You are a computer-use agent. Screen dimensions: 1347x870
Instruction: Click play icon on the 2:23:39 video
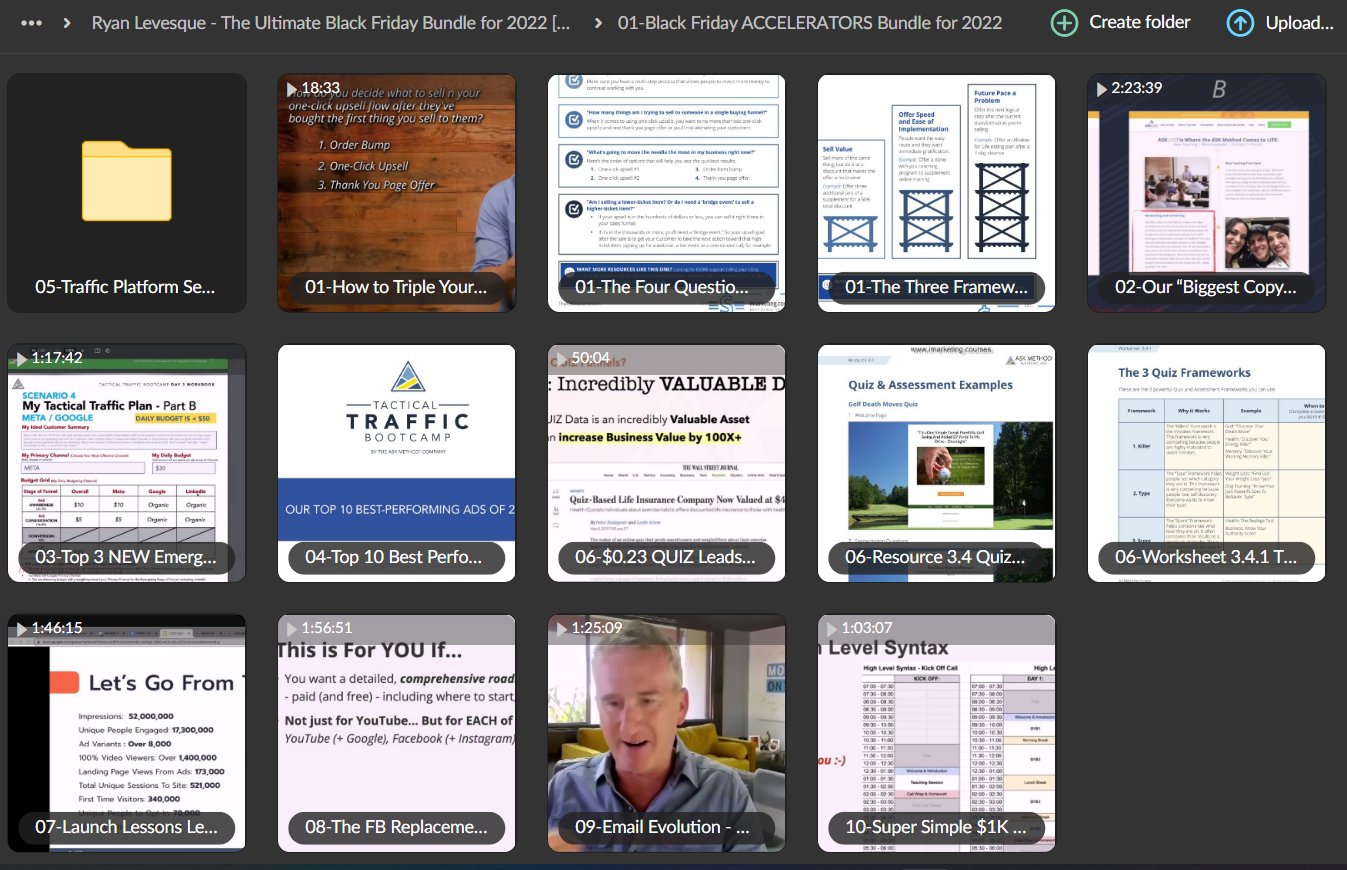click(1102, 89)
